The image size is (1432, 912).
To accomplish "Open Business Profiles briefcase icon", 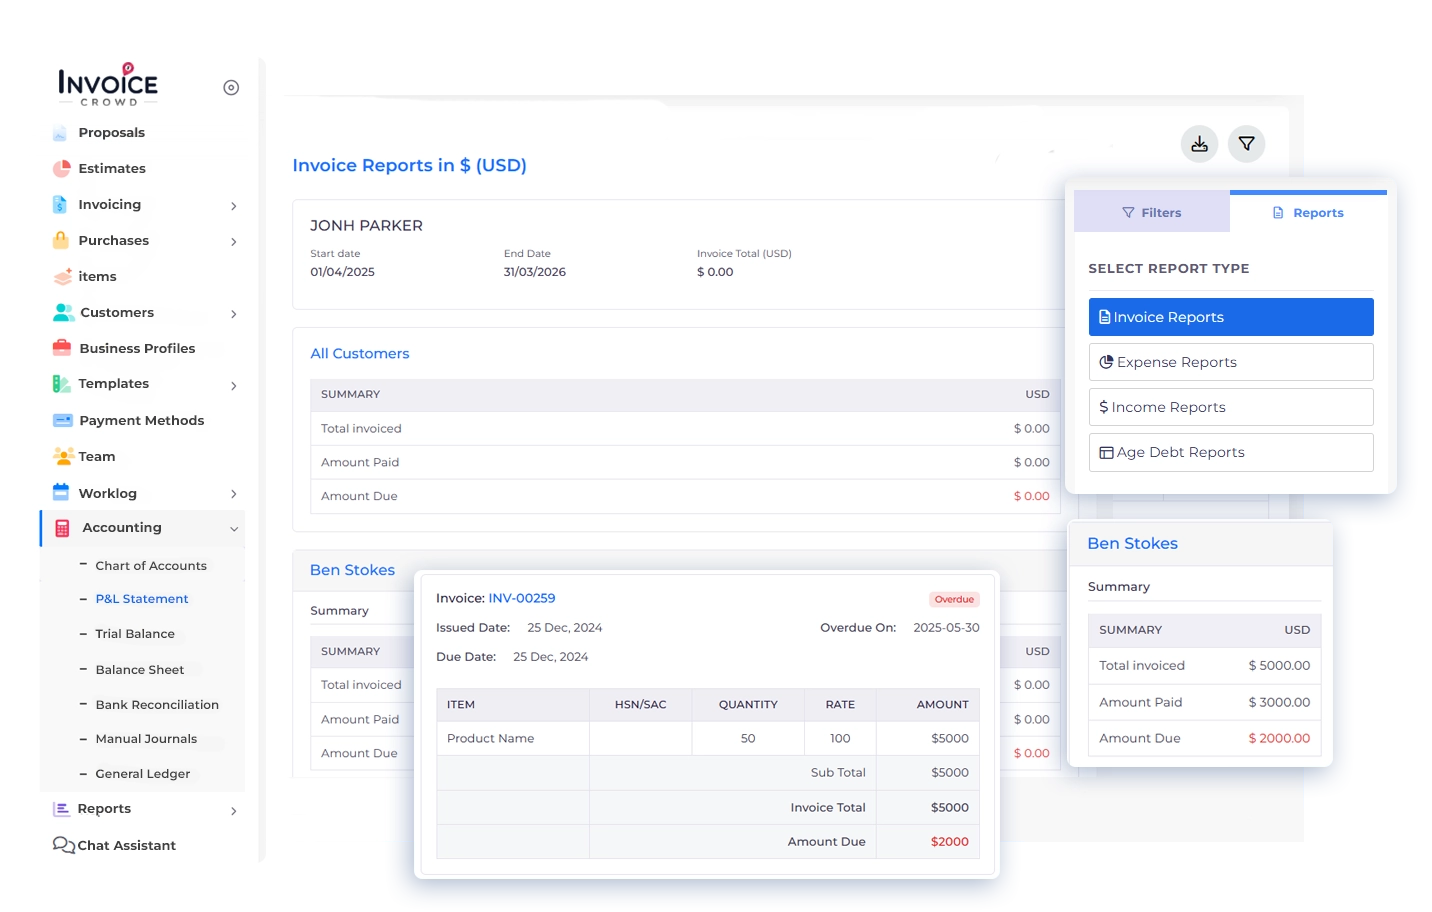I will pos(62,348).
